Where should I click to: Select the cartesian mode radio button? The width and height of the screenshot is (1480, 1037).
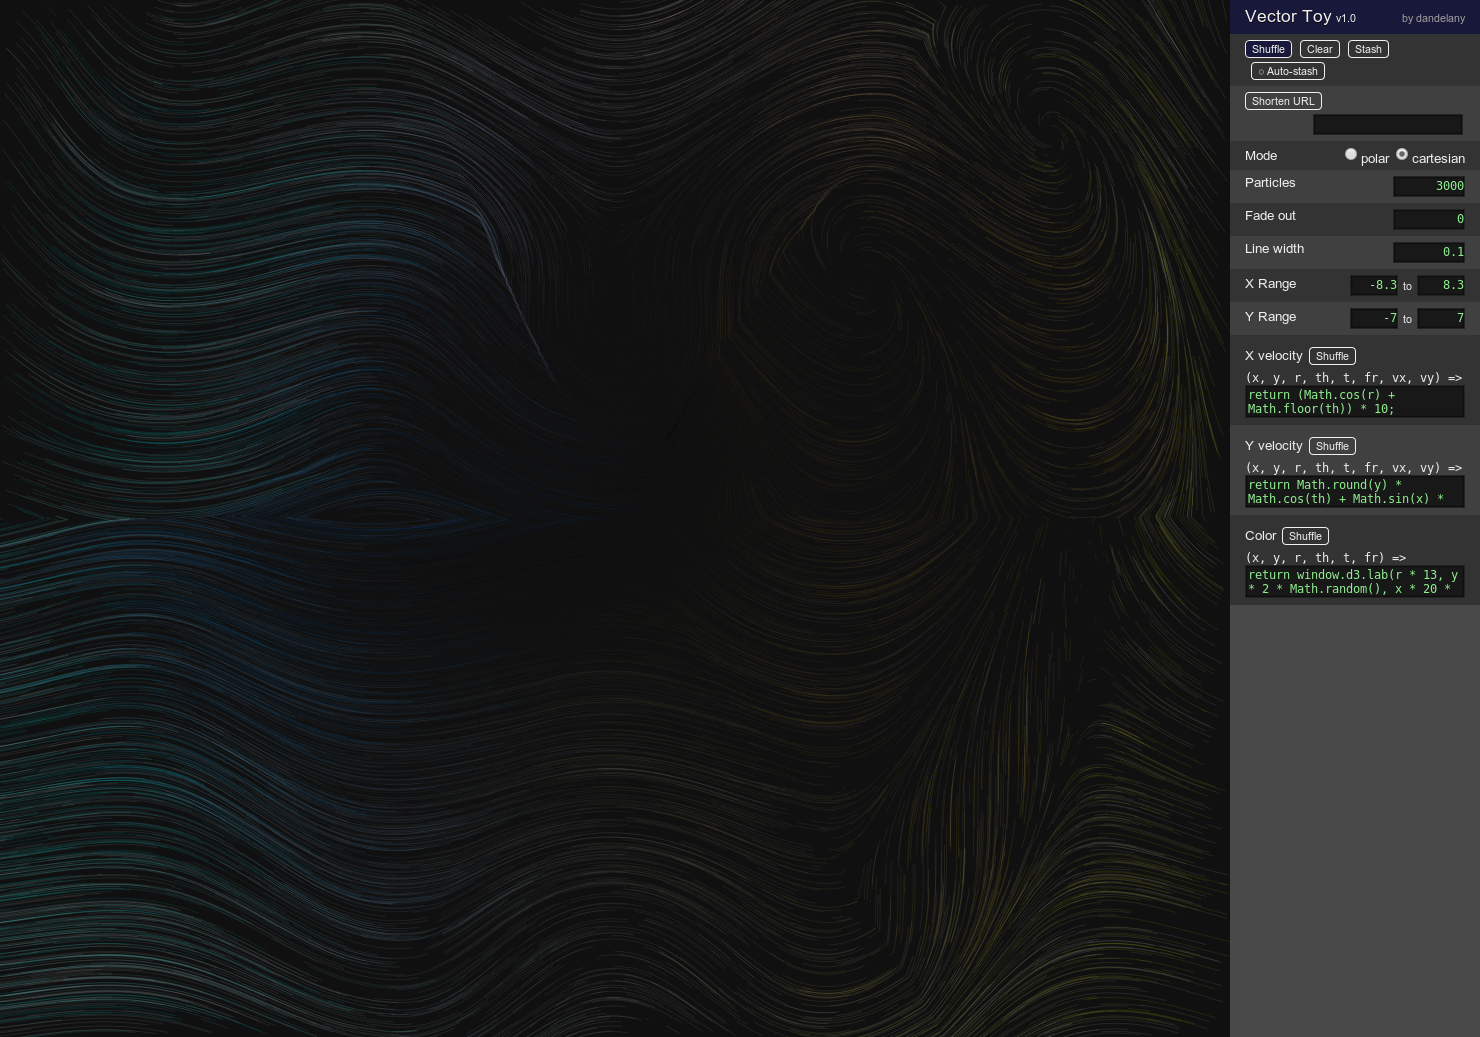coord(1402,154)
